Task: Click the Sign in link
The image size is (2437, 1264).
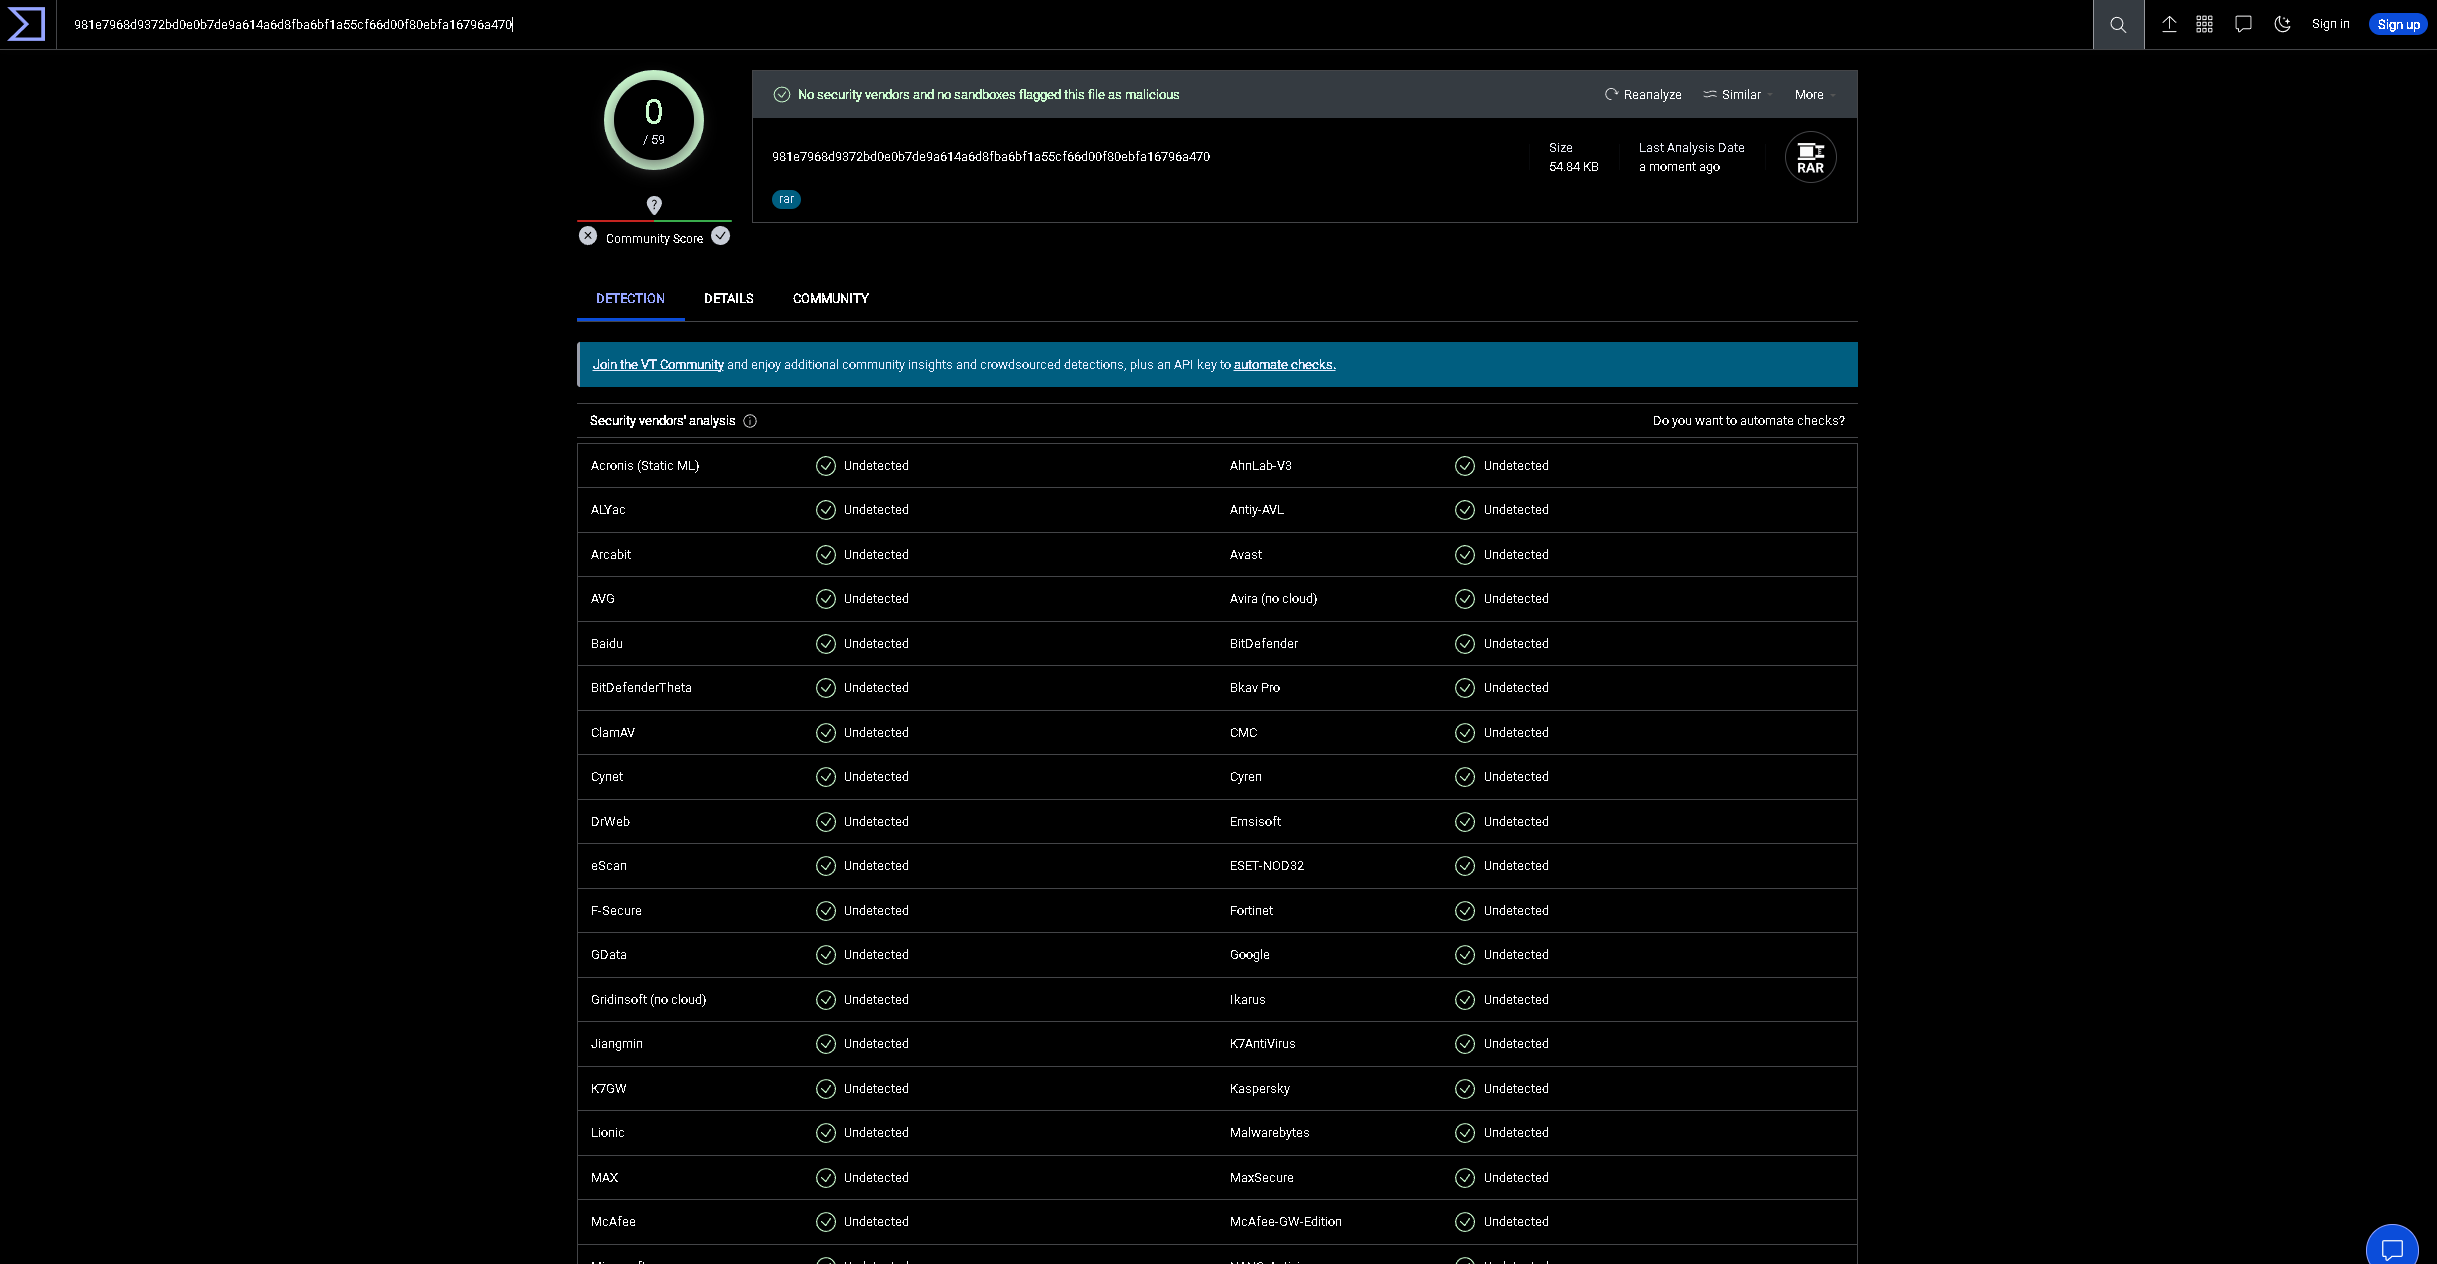Action: coord(2330,24)
